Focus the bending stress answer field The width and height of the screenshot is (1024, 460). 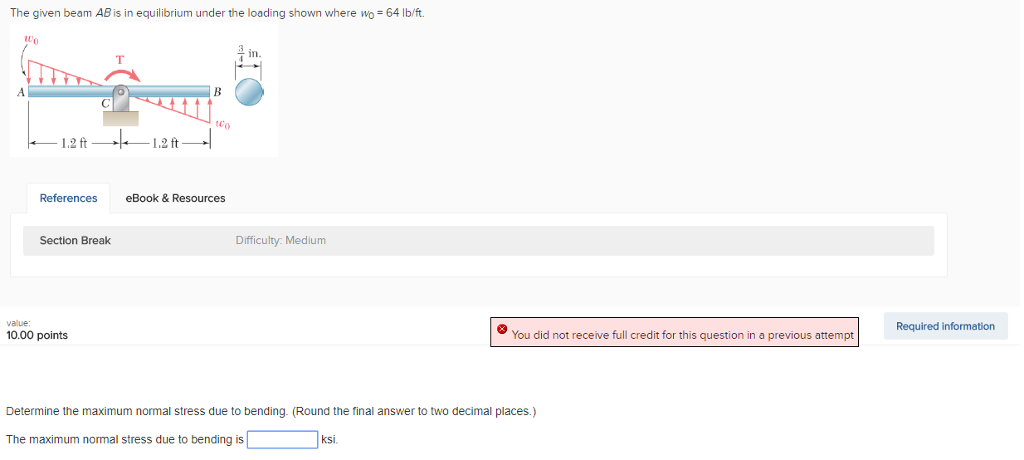283,439
